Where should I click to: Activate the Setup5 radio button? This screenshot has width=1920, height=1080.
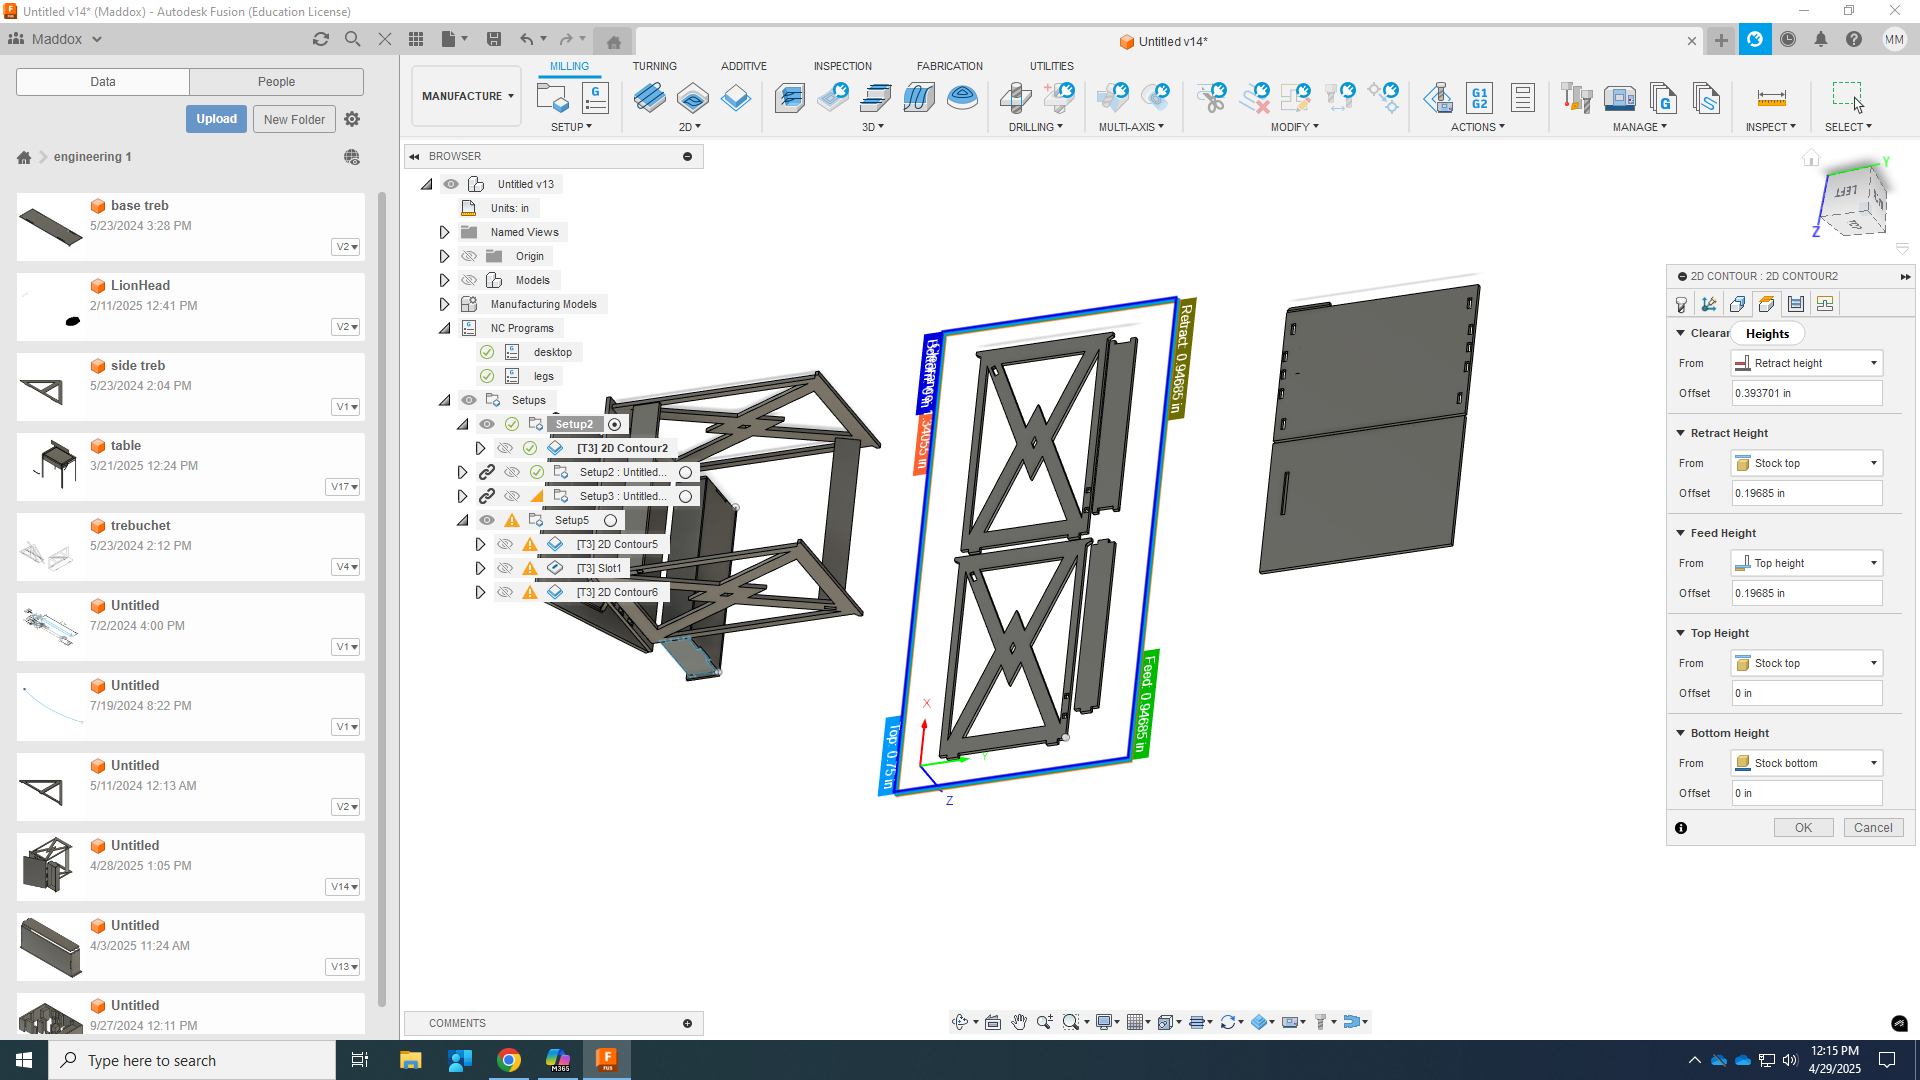[610, 520]
